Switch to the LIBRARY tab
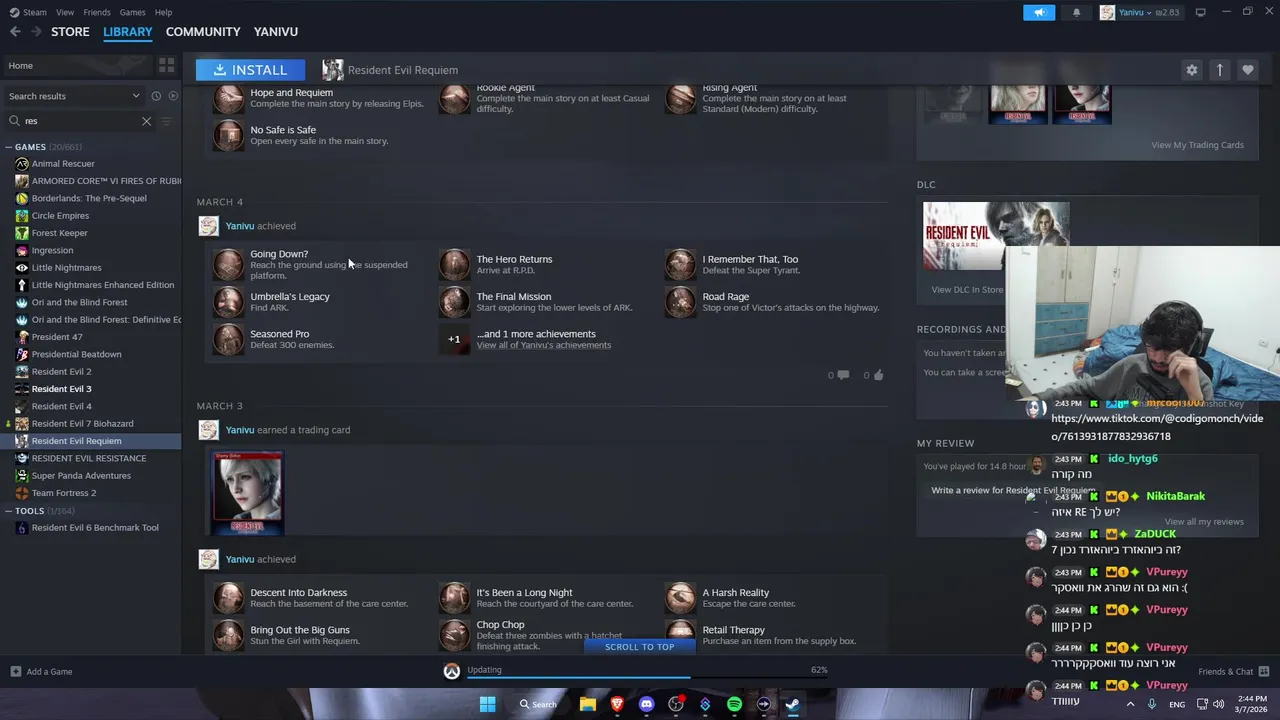1280x720 pixels. click(128, 32)
